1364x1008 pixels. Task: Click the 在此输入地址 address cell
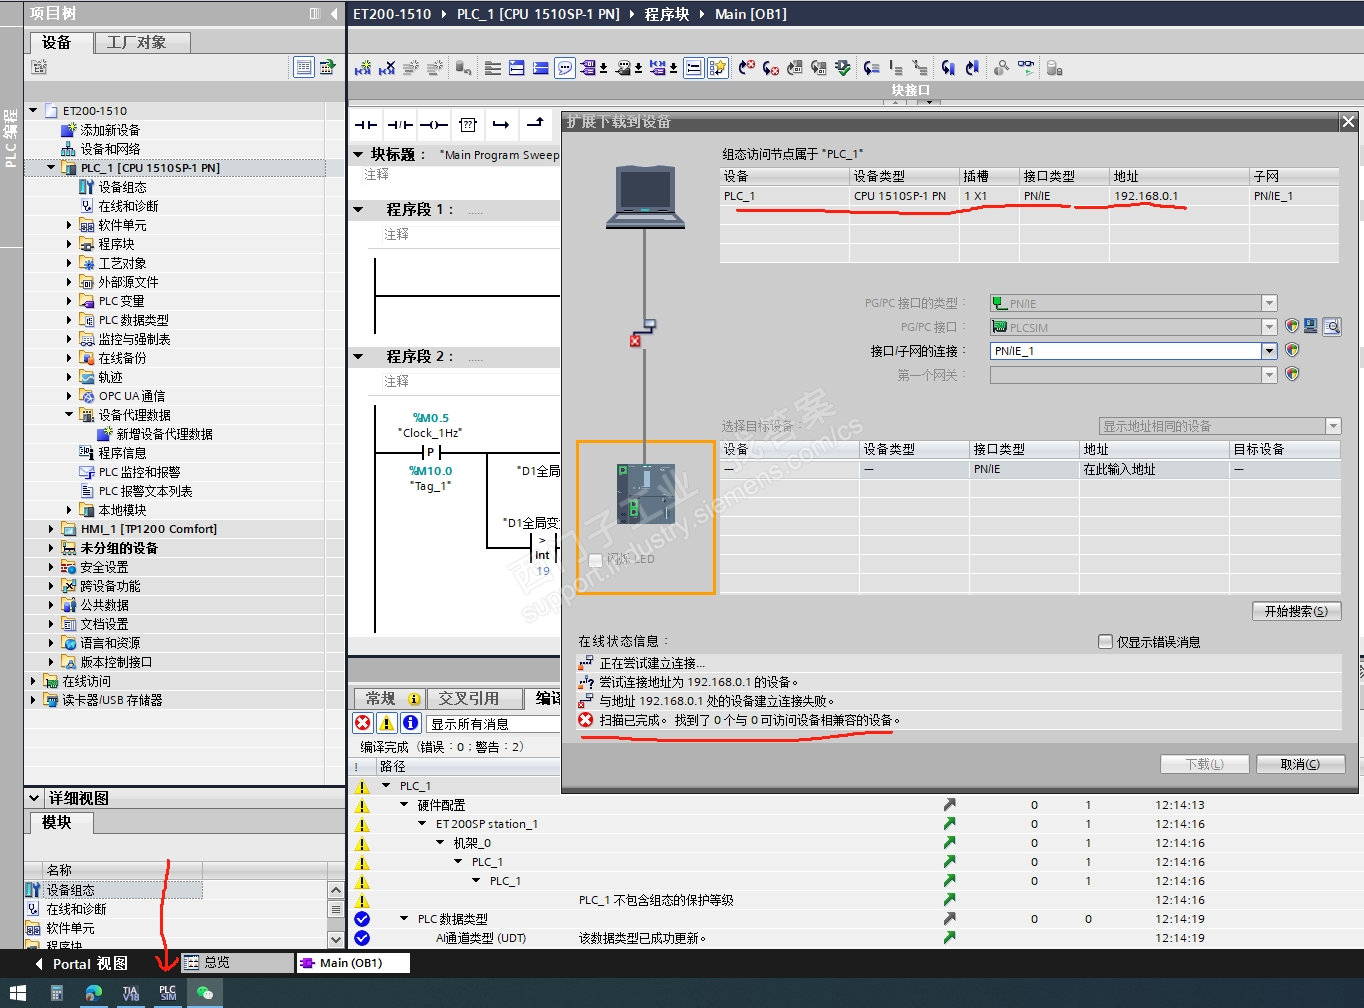pyautogui.click(x=1119, y=469)
